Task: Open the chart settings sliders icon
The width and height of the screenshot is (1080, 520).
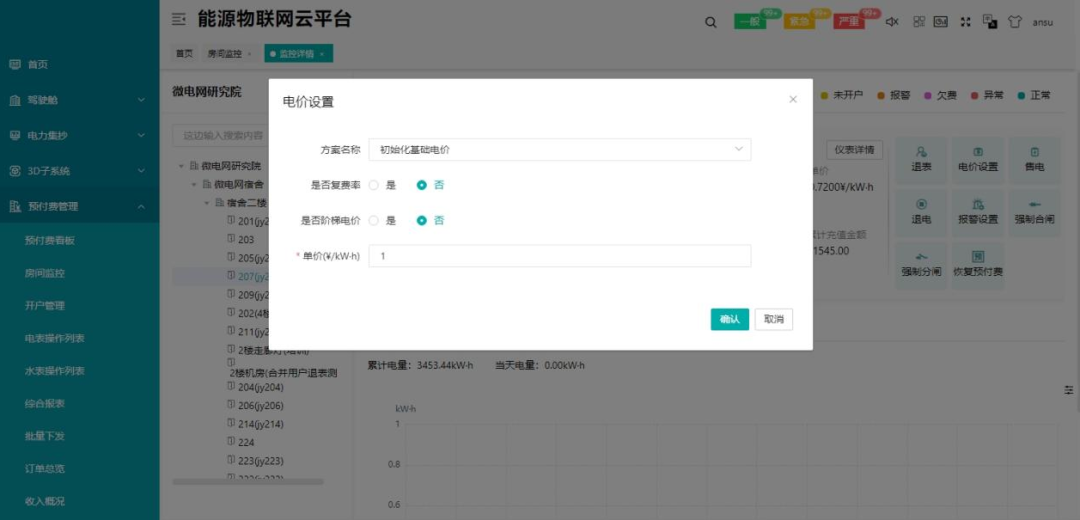Action: click(x=1068, y=390)
